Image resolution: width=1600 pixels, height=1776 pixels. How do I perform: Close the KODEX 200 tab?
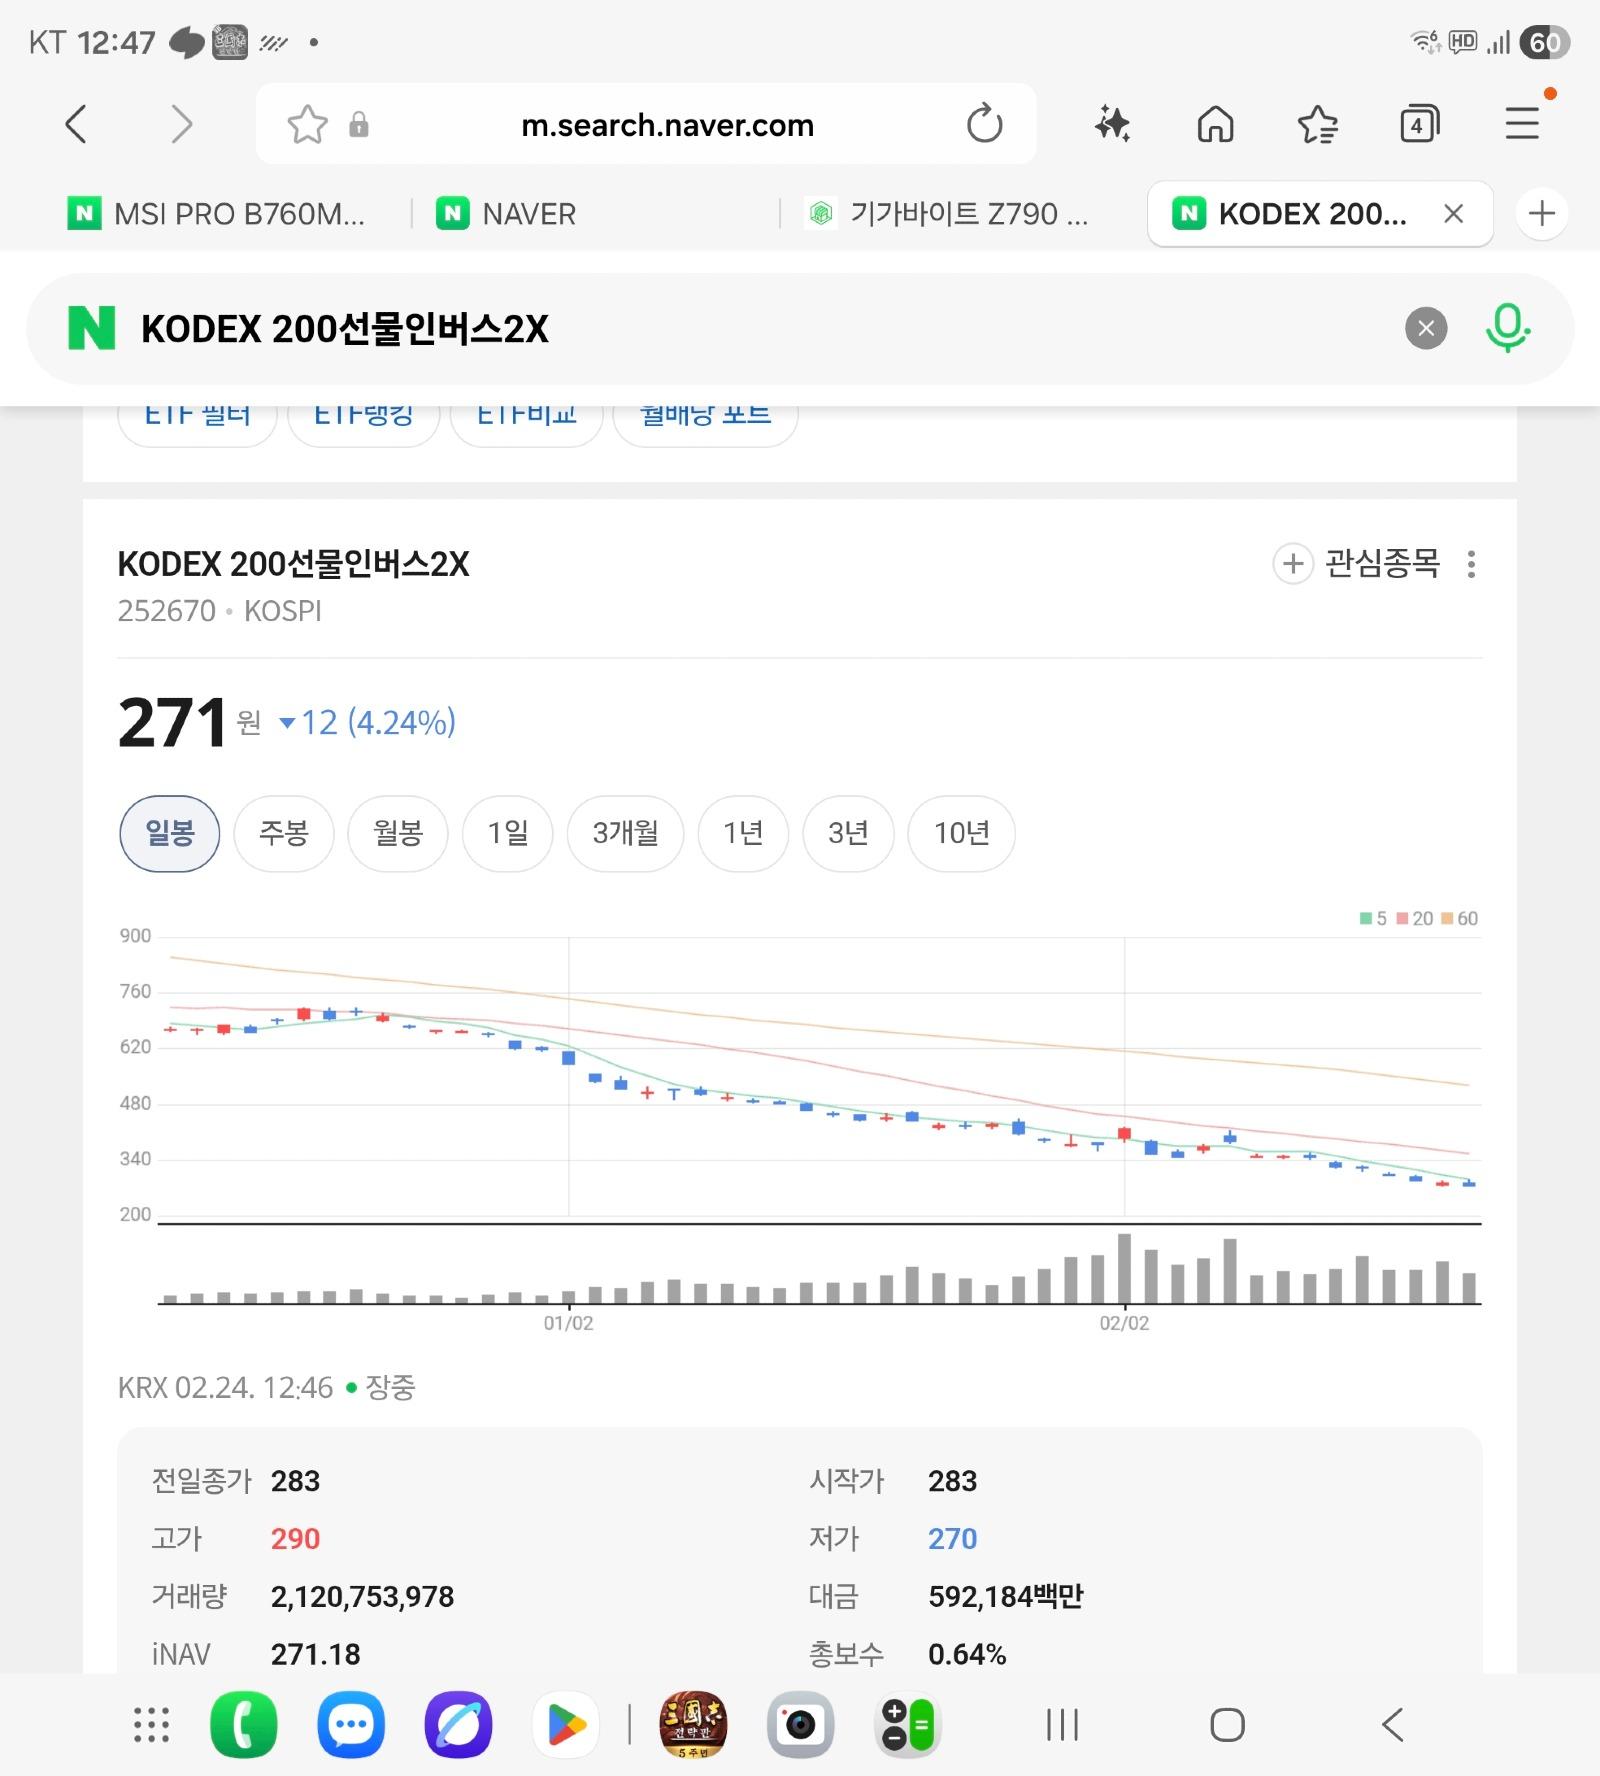coord(1454,213)
